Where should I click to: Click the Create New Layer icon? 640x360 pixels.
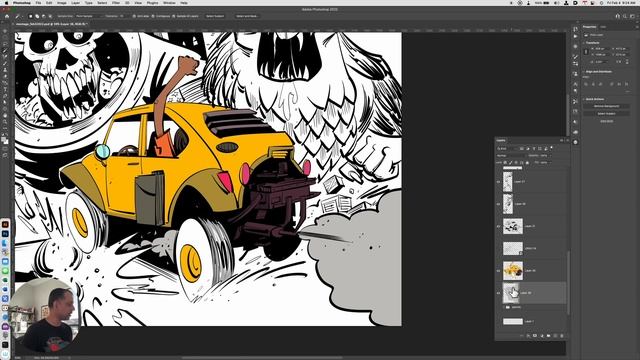tap(555, 336)
